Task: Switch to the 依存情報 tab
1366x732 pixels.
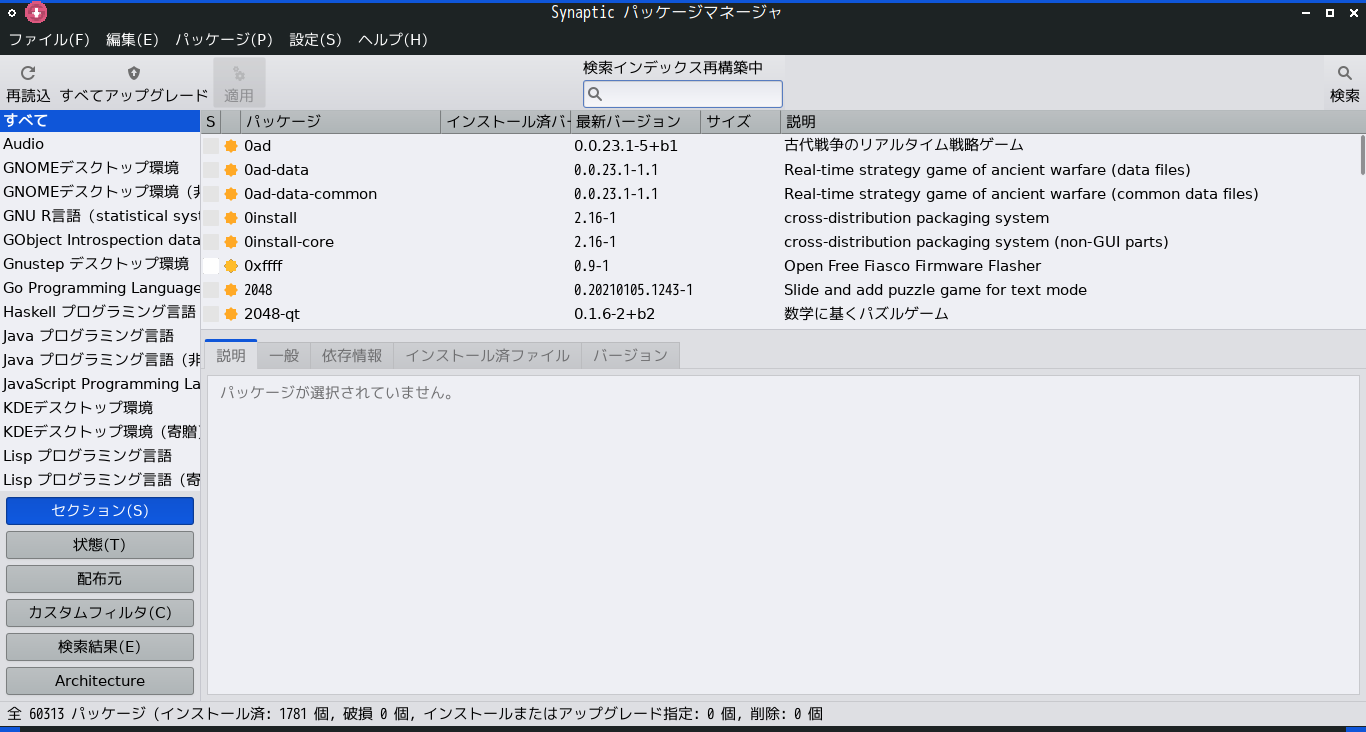Action: pyautogui.click(x=352, y=355)
